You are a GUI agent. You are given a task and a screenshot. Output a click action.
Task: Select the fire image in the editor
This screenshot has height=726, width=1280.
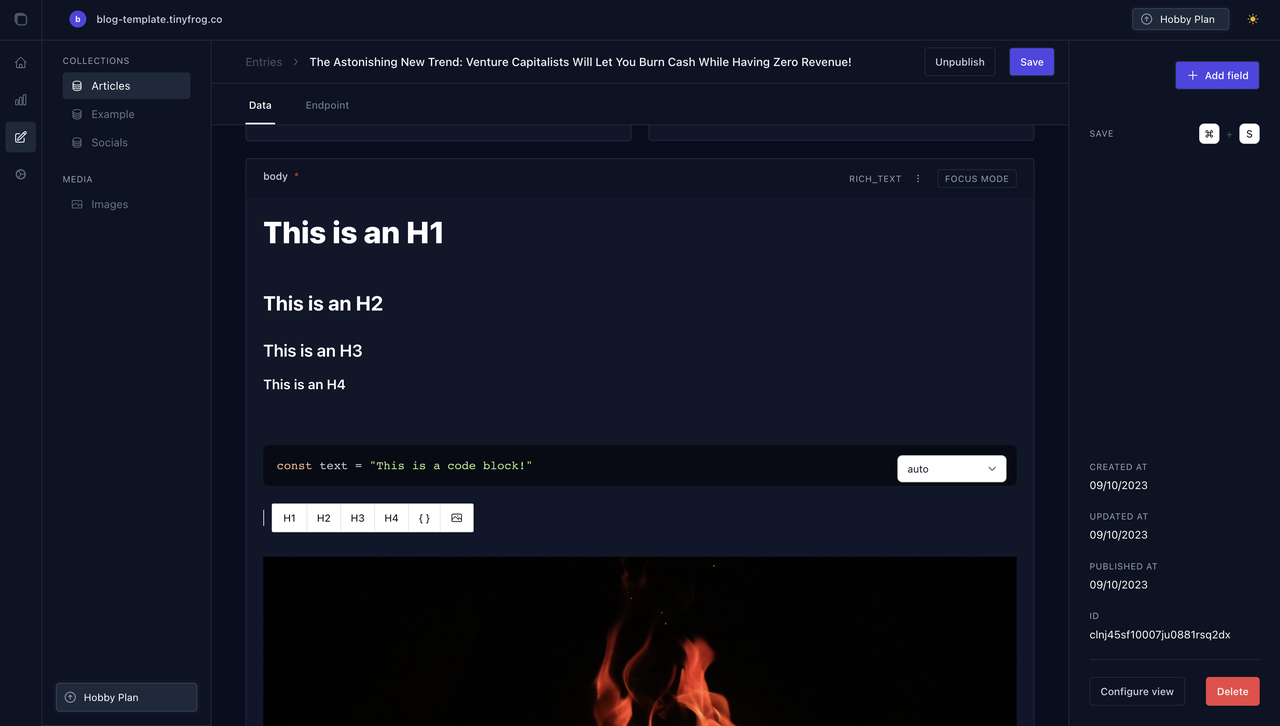pyautogui.click(x=640, y=641)
